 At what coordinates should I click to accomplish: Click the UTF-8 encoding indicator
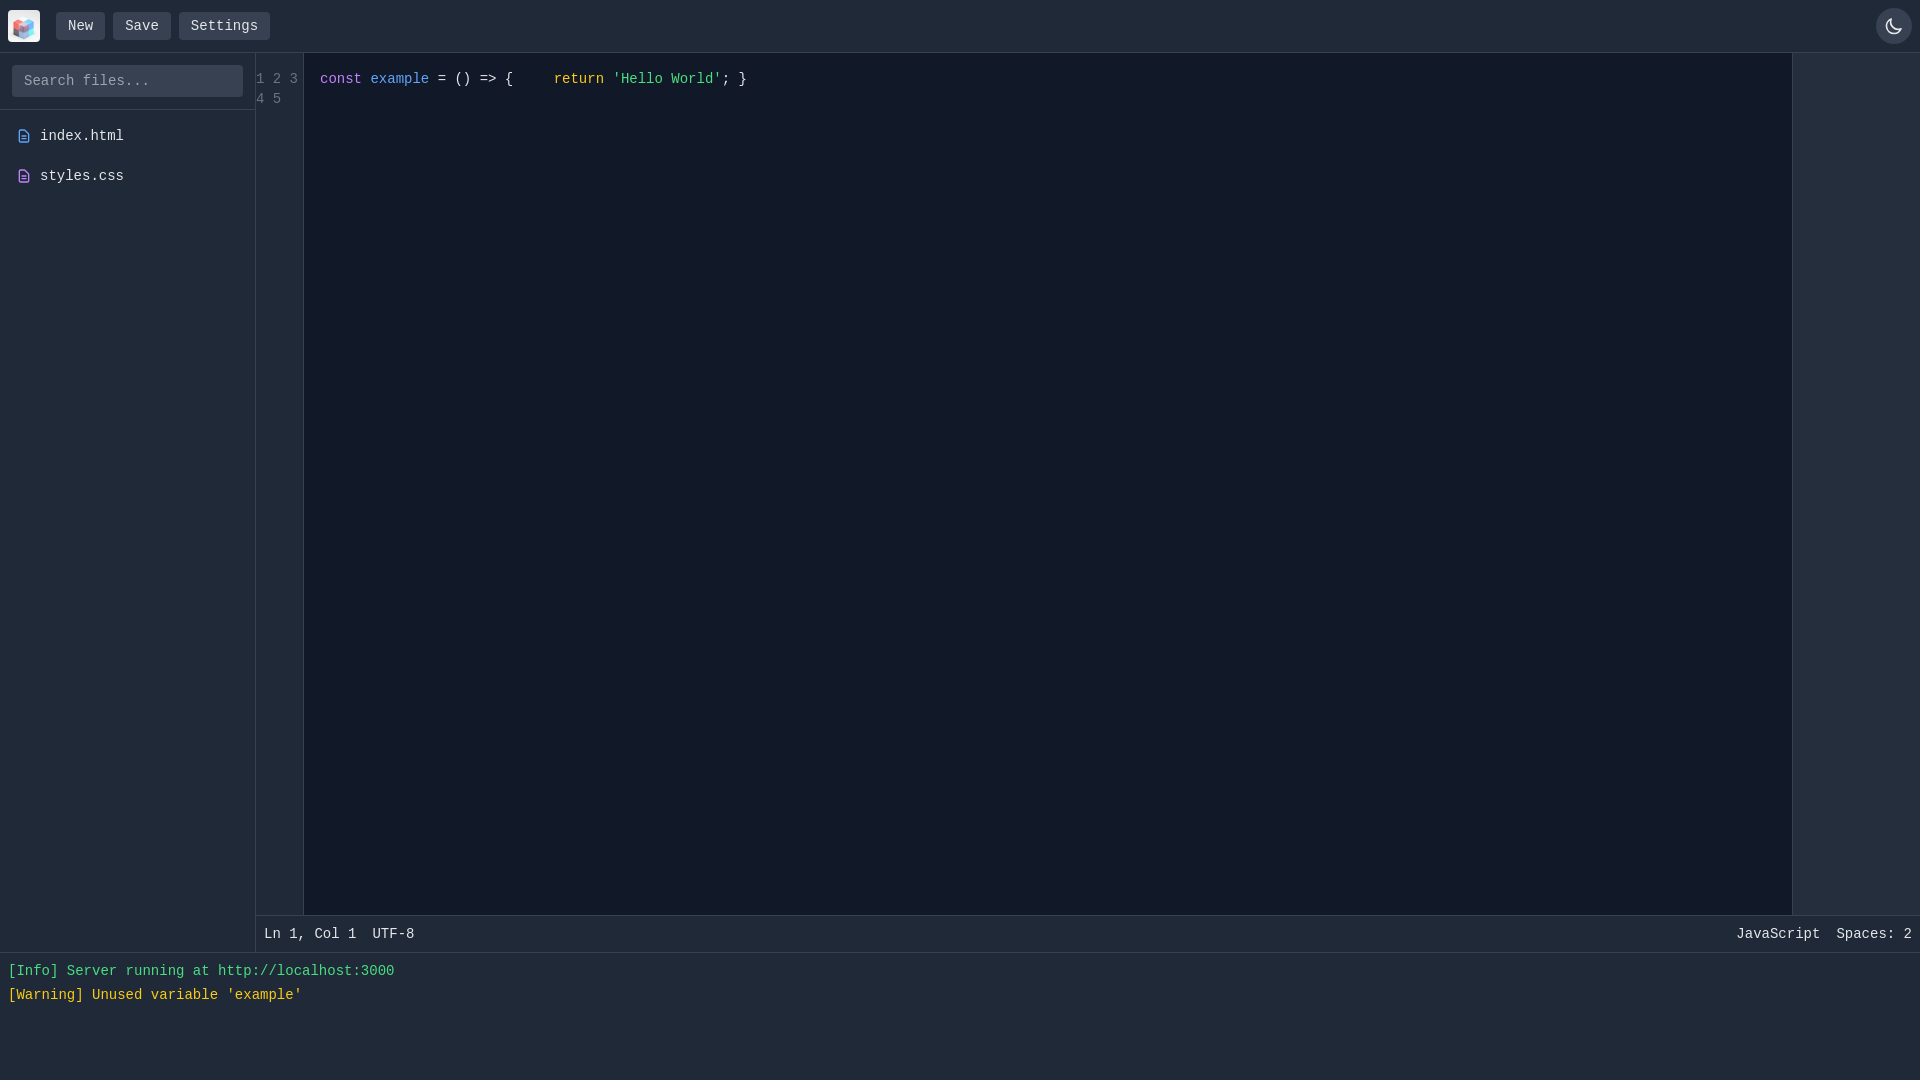[393, 934]
